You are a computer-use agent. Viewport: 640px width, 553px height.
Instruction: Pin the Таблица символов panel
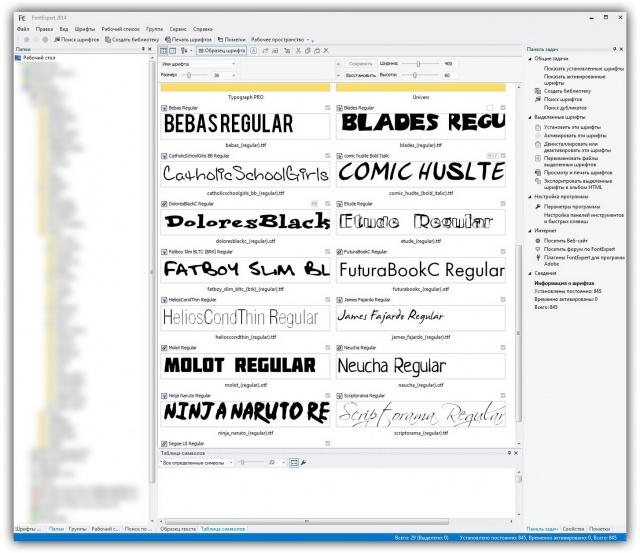(x=509, y=453)
